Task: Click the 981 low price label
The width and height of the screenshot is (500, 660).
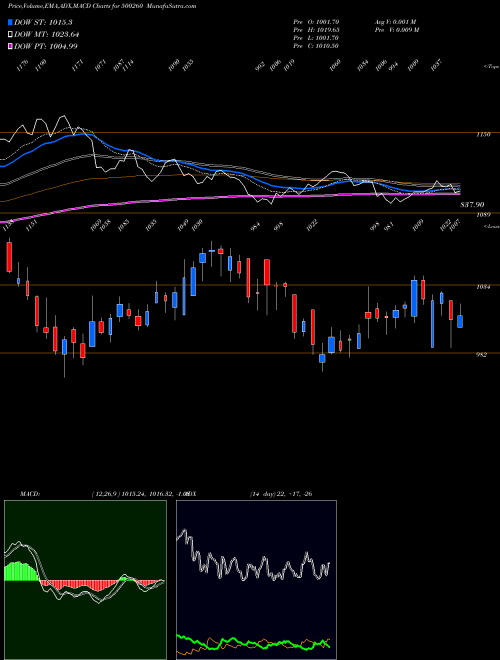Action: [390, 226]
